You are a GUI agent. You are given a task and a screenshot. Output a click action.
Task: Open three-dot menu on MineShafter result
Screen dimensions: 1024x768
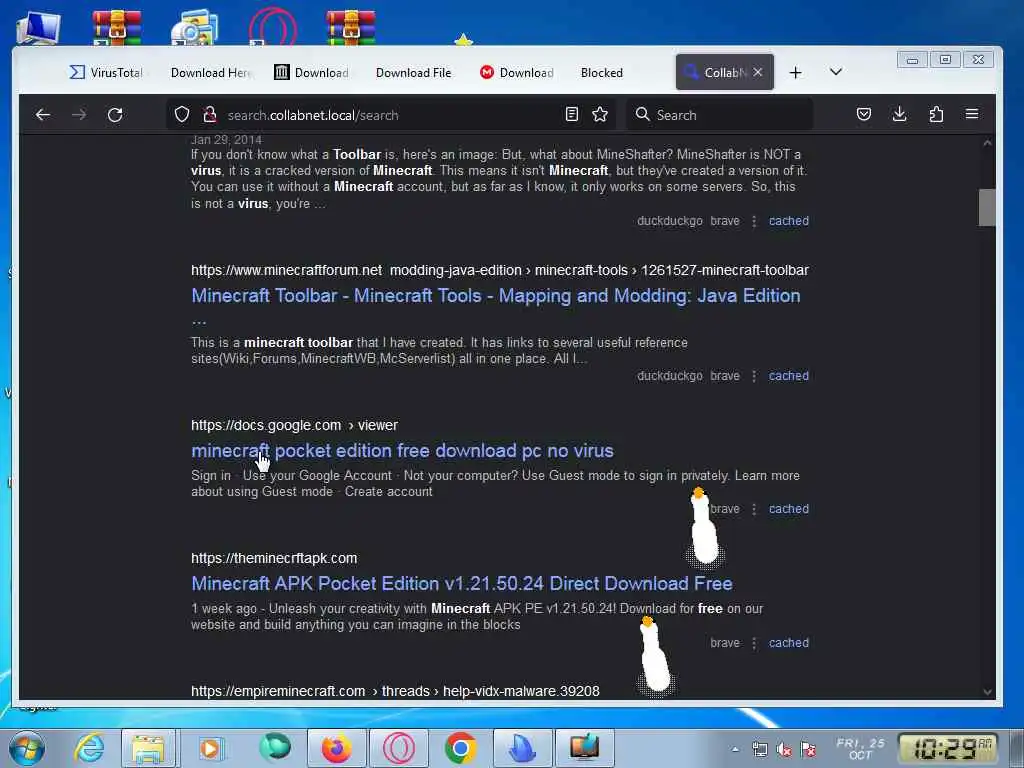click(754, 221)
